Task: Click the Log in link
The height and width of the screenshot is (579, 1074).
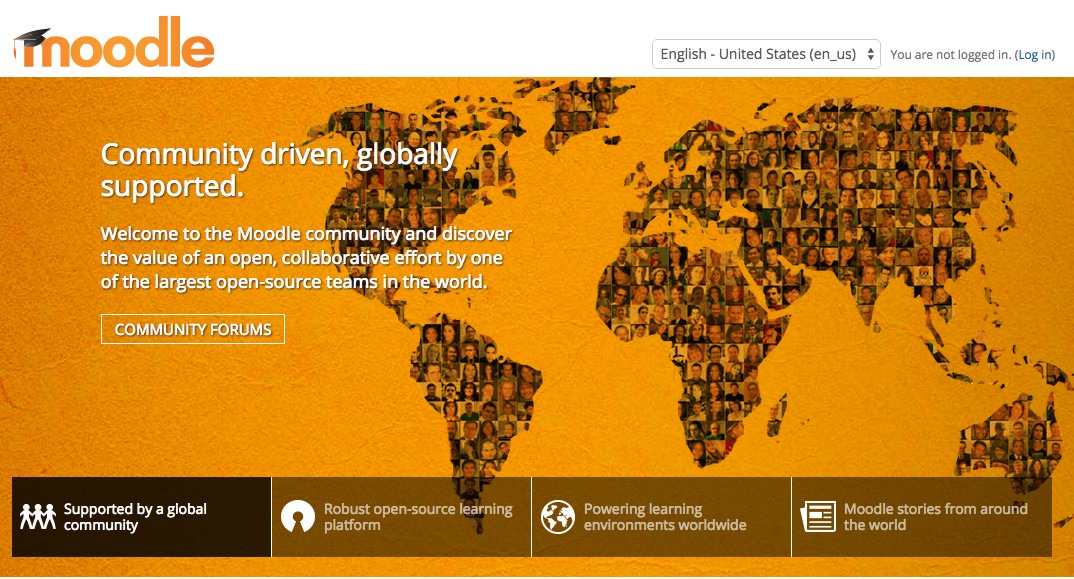Action: point(1035,55)
